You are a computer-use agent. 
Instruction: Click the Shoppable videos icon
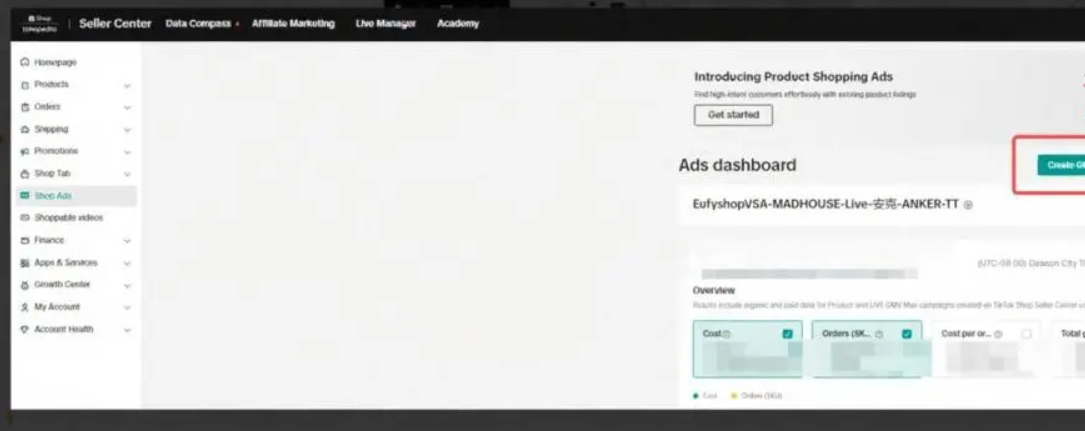(x=25, y=218)
